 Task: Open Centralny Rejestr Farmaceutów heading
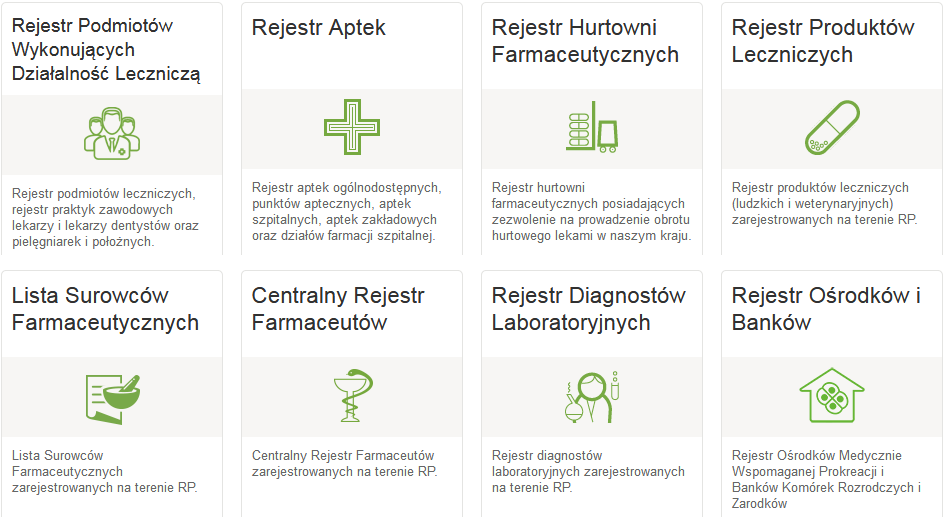click(337, 309)
